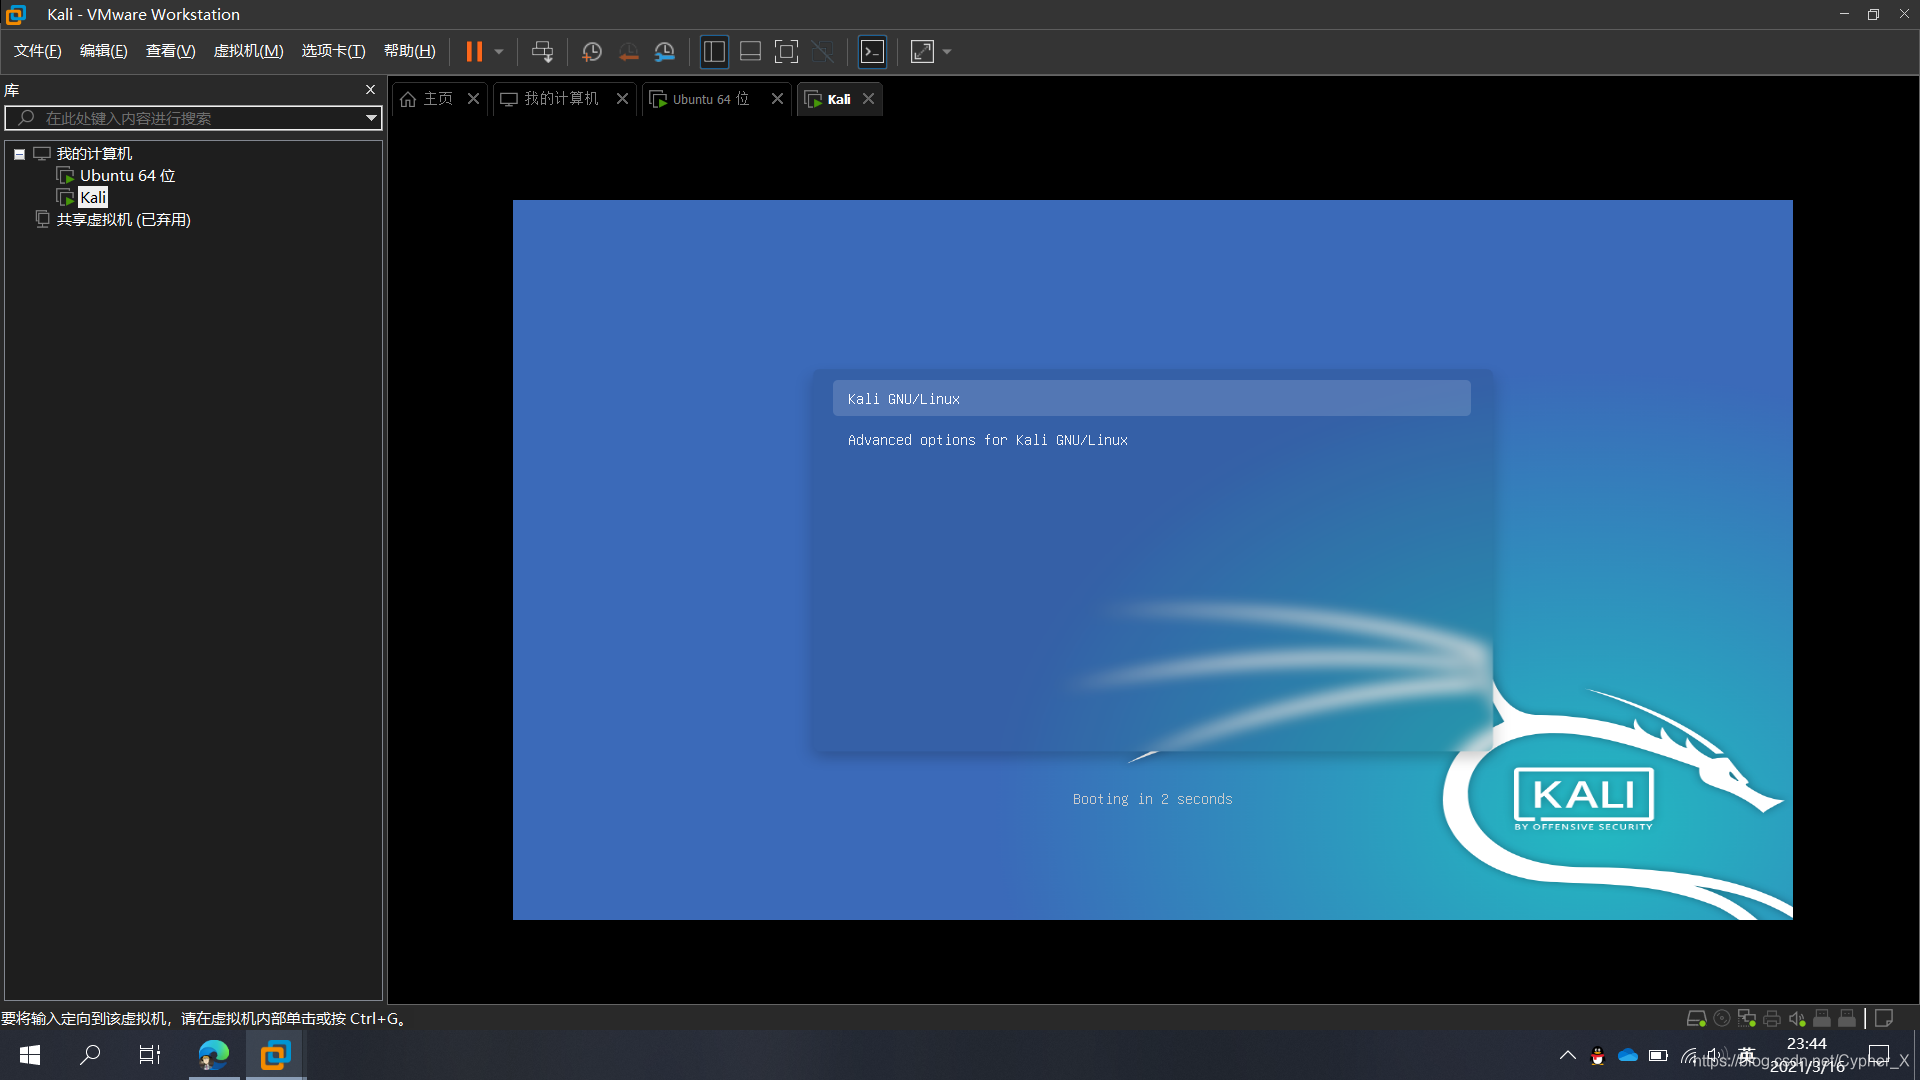Screen dimensions: 1920x1080
Task: Show hidden system tray icons
Action: pyautogui.click(x=1567, y=1055)
